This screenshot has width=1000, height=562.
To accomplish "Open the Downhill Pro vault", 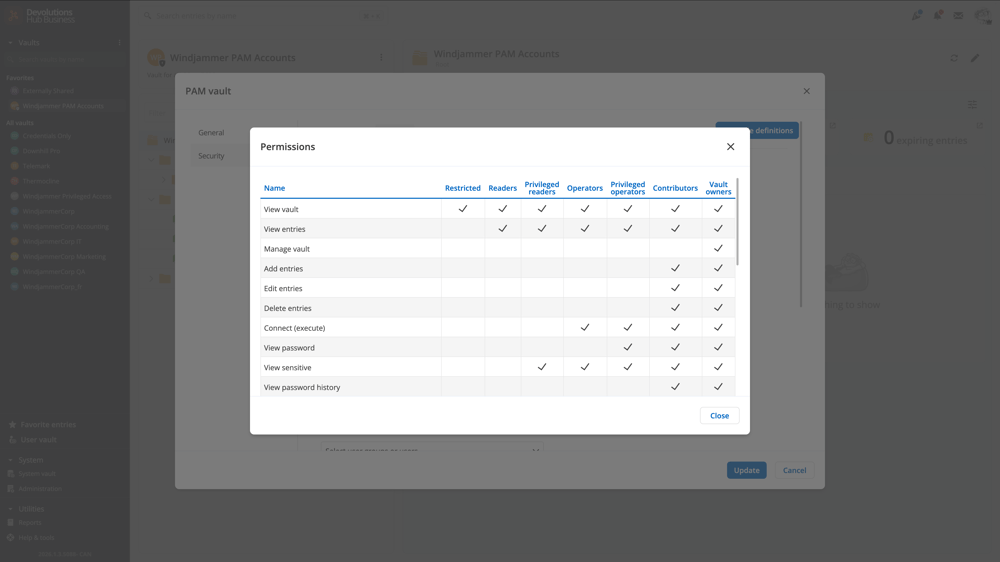I will click(x=41, y=151).
